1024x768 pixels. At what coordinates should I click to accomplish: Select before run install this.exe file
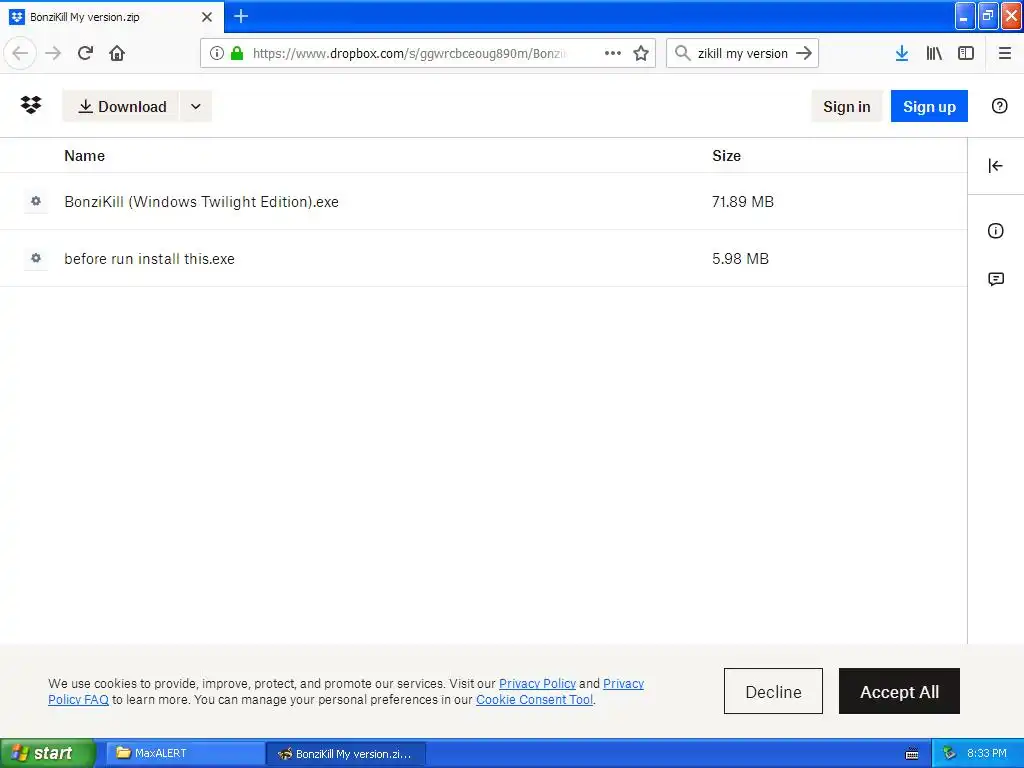(483, 259)
